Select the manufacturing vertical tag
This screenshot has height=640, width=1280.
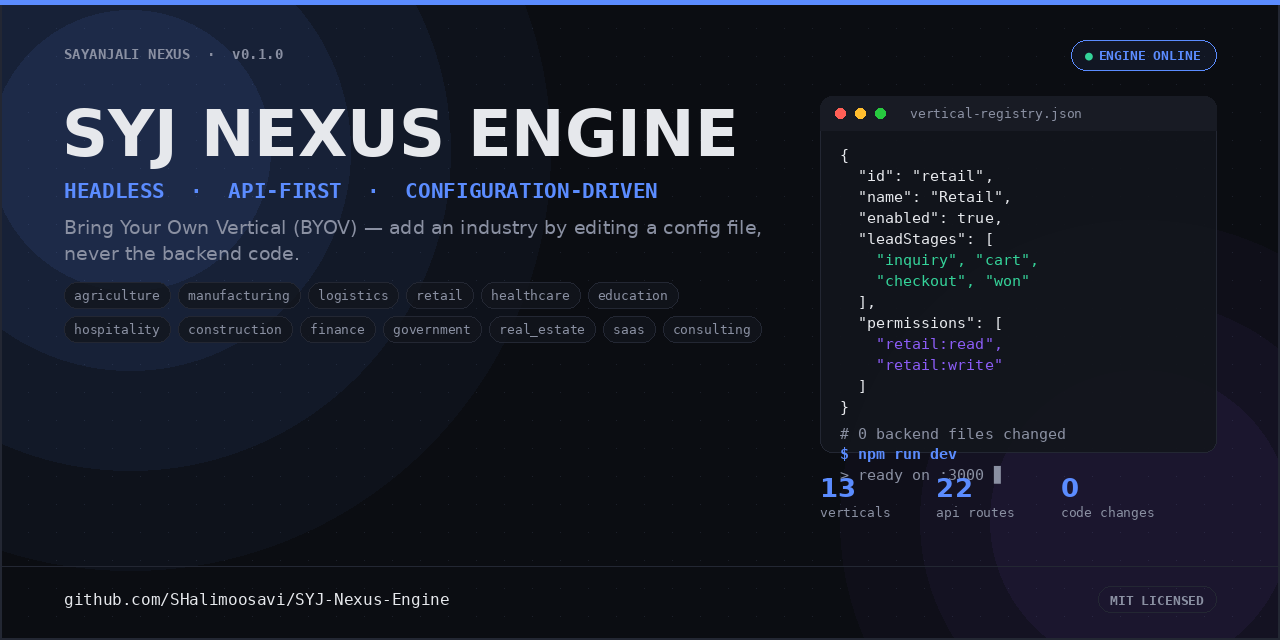[239, 296]
